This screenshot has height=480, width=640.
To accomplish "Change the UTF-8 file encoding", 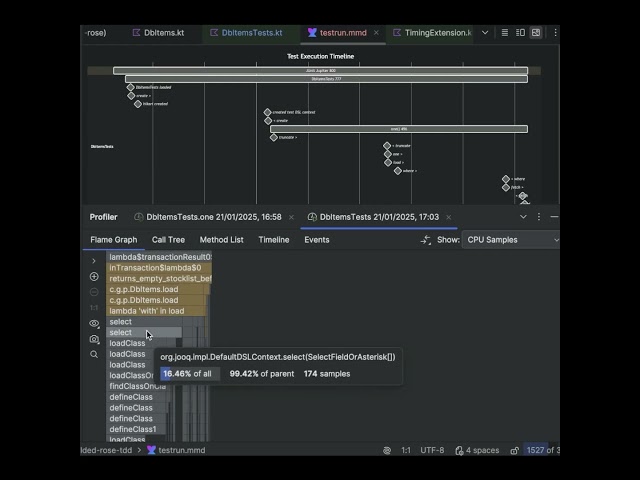I will tap(432, 450).
